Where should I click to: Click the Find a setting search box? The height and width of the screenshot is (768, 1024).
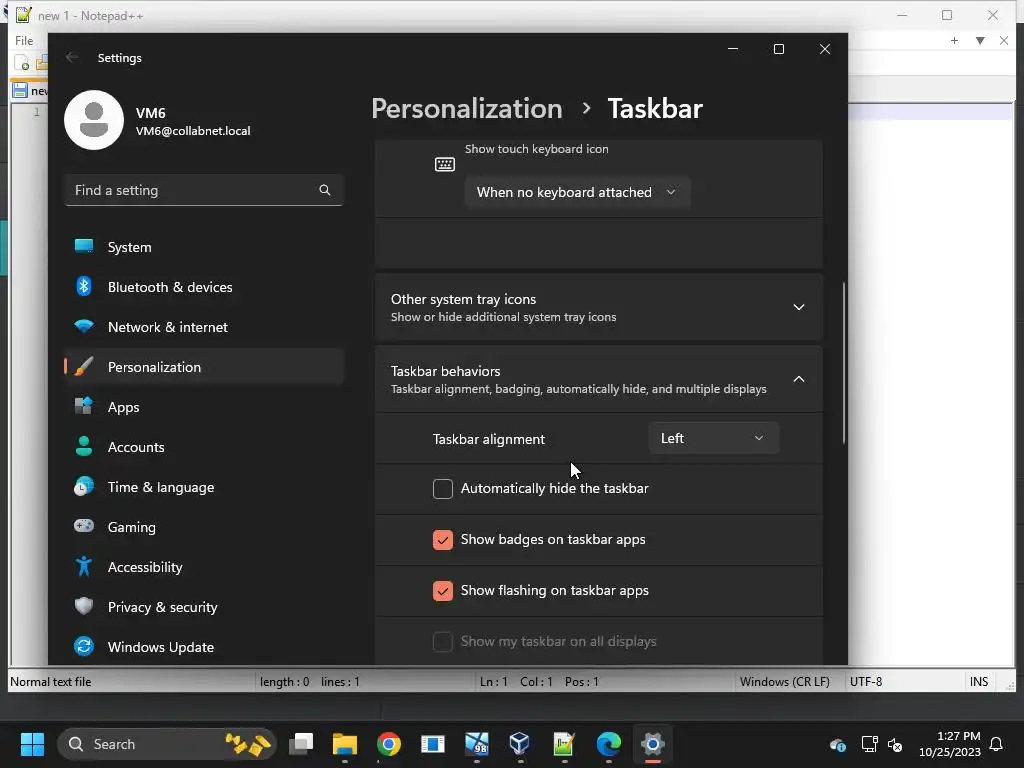(x=204, y=190)
